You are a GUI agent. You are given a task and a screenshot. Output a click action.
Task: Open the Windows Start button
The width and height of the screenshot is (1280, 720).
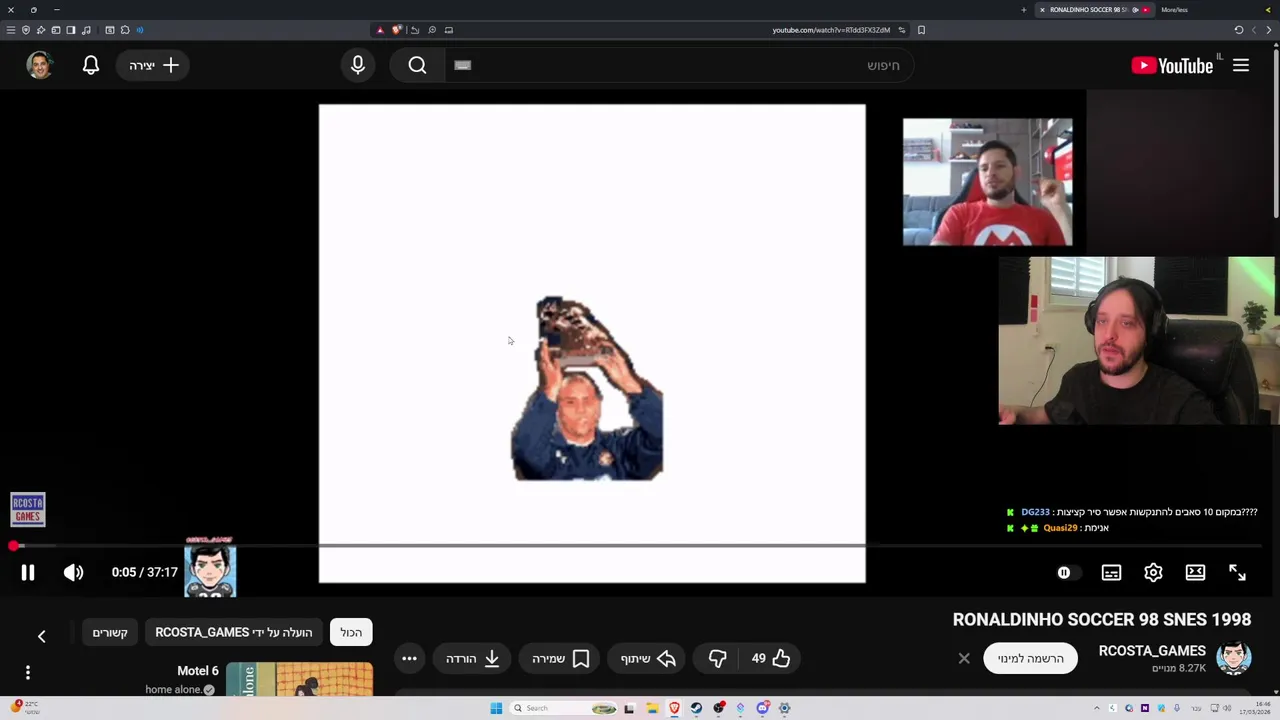point(496,708)
